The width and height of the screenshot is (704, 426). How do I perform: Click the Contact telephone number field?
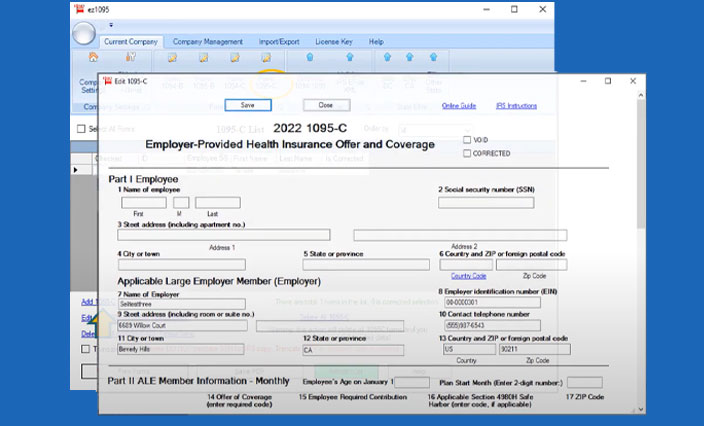(492, 325)
